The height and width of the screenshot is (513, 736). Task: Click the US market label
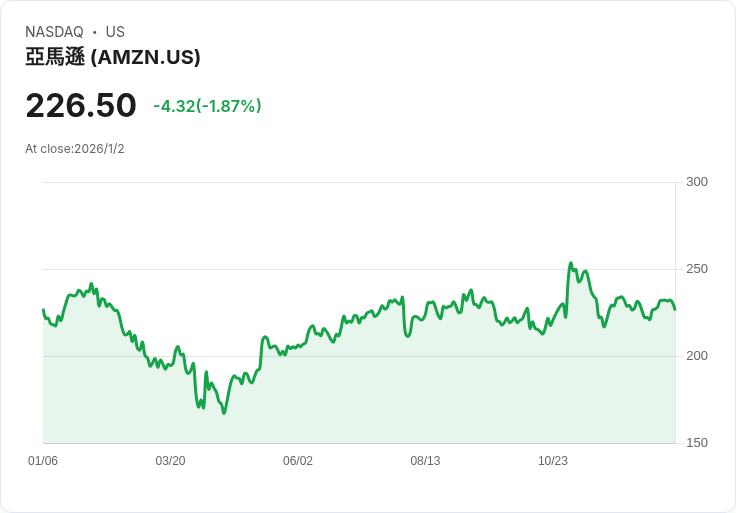point(115,32)
